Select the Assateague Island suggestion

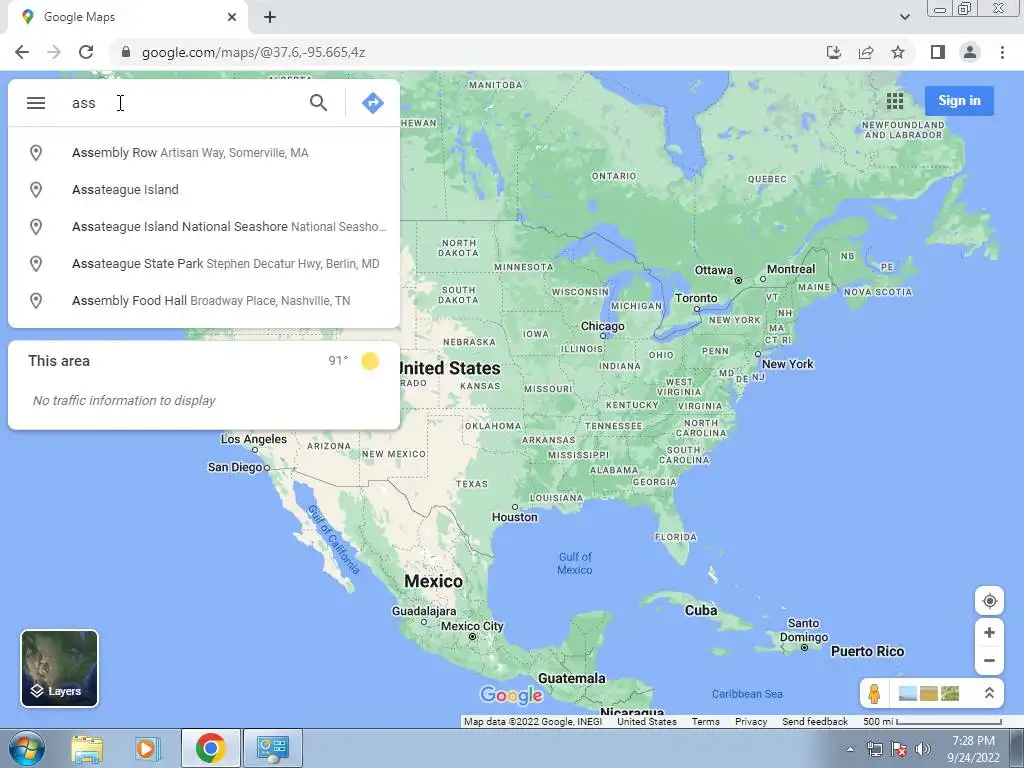(204, 190)
